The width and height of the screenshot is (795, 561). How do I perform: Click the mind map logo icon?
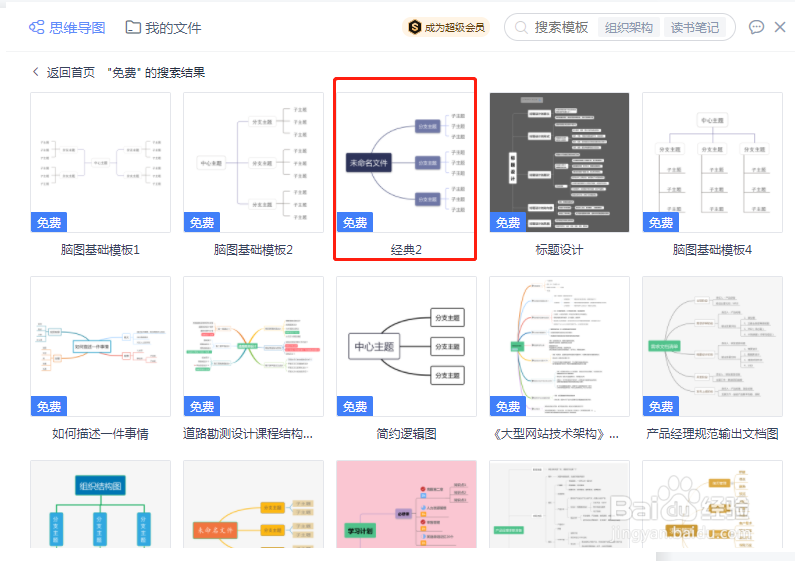pyautogui.click(x=37, y=27)
